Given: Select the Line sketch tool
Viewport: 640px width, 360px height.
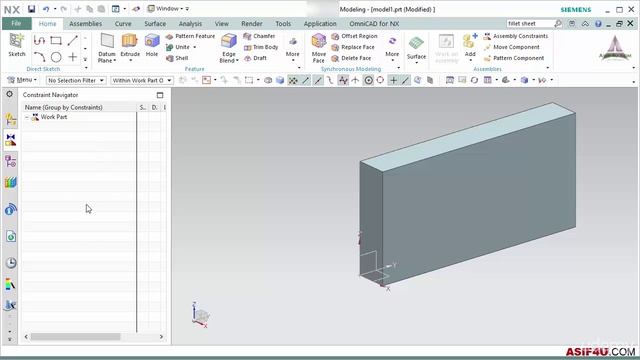Looking at the screenshot, I should pyautogui.click(x=73, y=40).
